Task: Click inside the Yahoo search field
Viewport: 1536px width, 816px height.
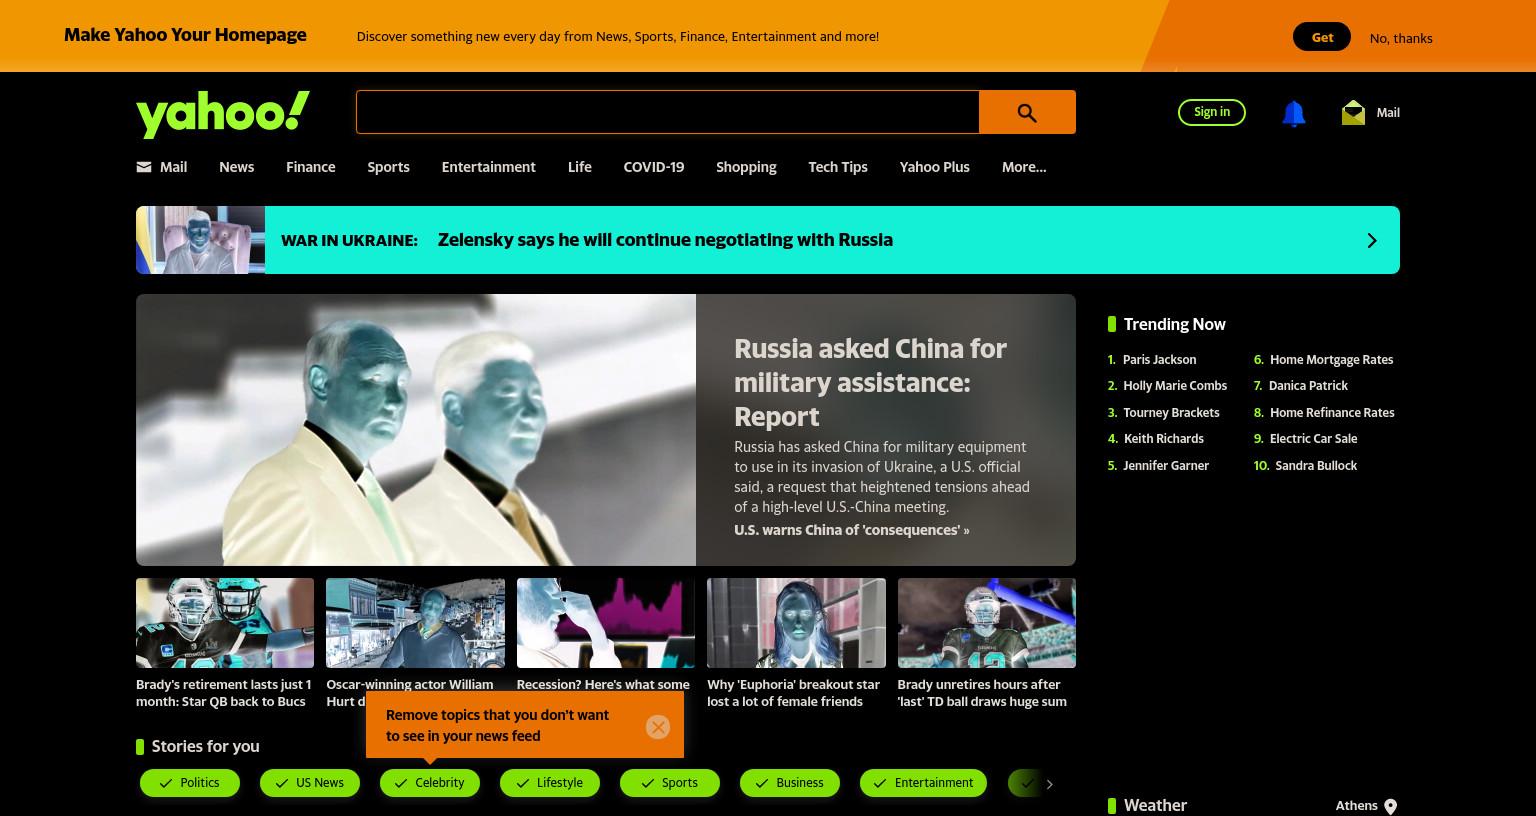Action: pyautogui.click(x=667, y=112)
